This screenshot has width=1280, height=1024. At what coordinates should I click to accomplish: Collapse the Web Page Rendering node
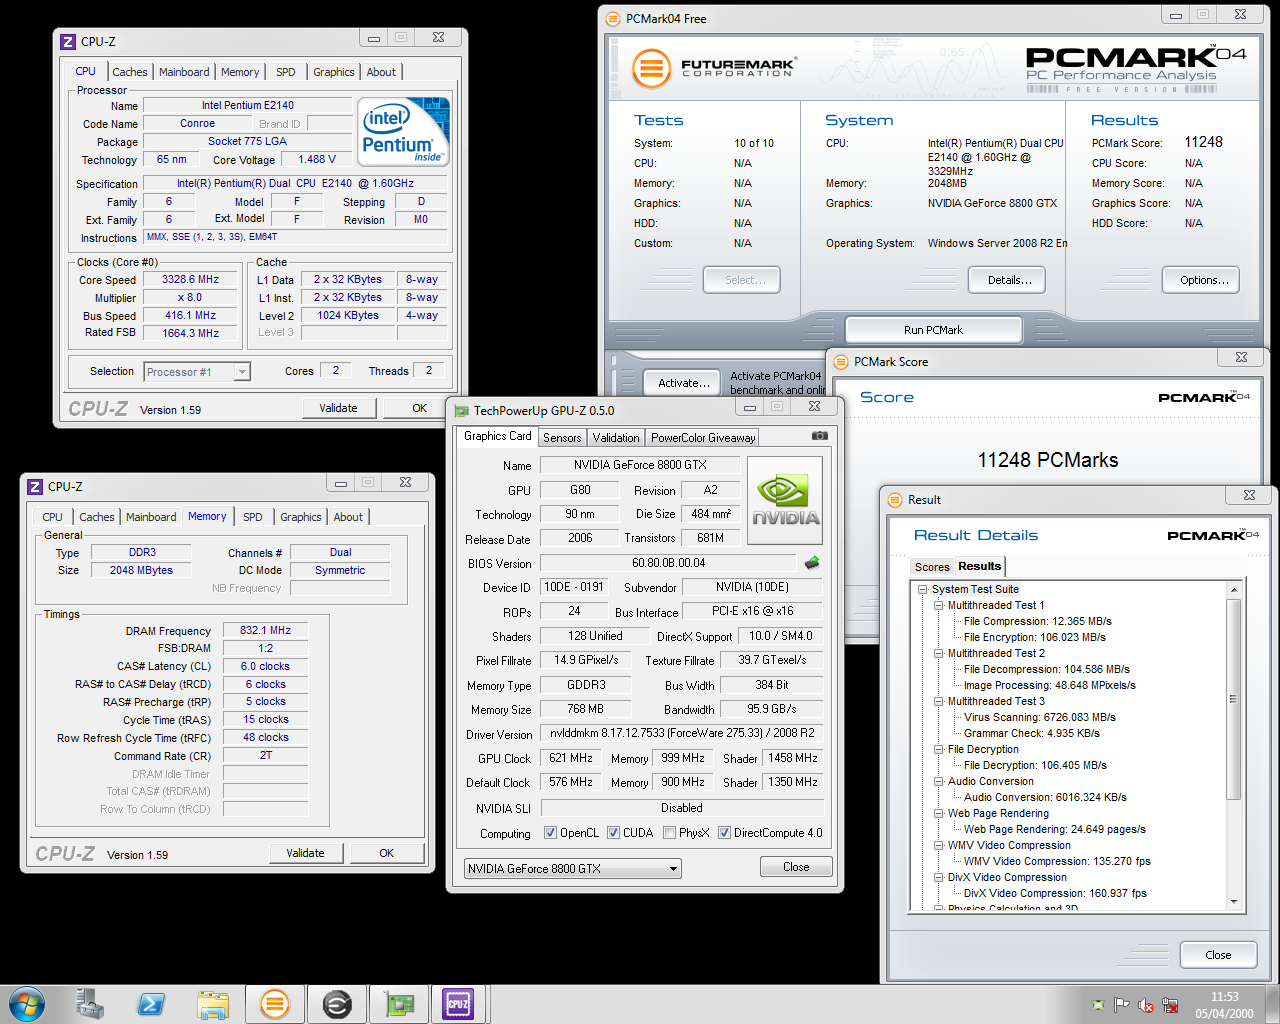pyautogui.click(x=939, y=814)
